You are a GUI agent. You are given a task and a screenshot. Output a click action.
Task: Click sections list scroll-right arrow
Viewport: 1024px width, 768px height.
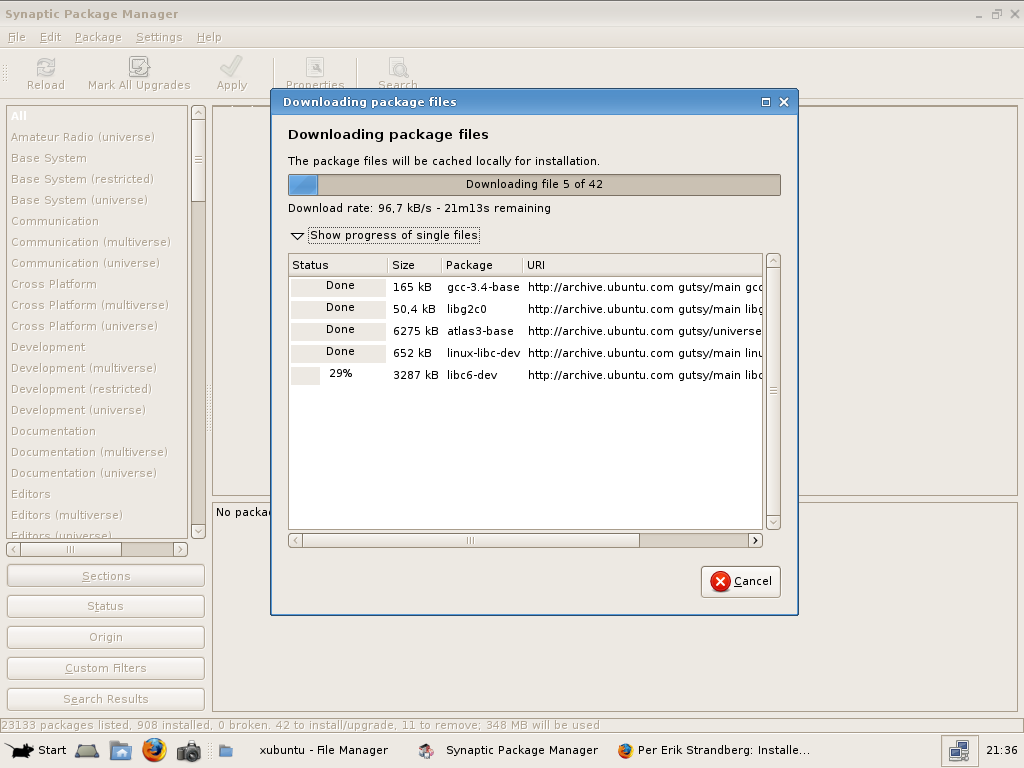point(180,550)
